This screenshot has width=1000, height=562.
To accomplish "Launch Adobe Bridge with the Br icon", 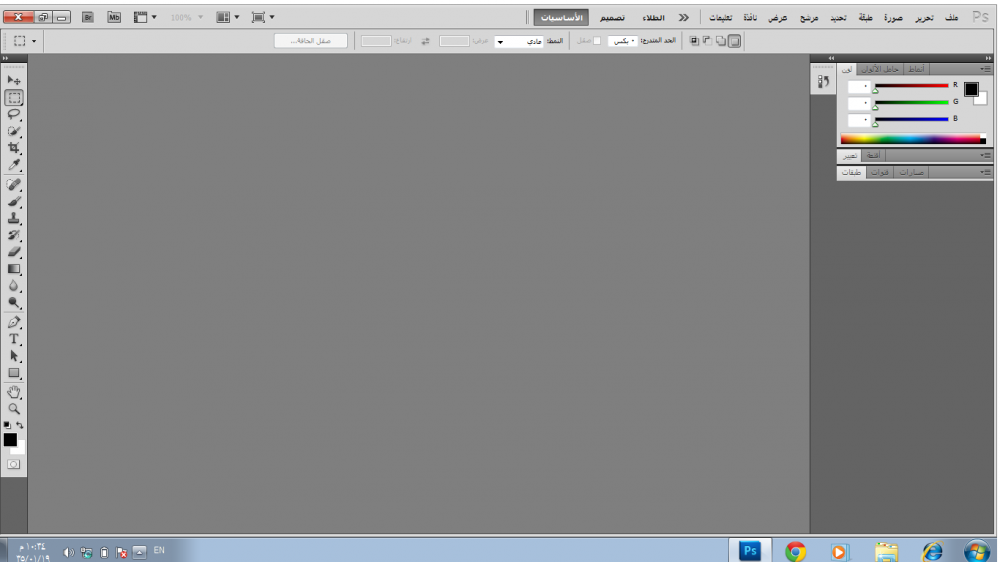I will (x=88, y=17).
